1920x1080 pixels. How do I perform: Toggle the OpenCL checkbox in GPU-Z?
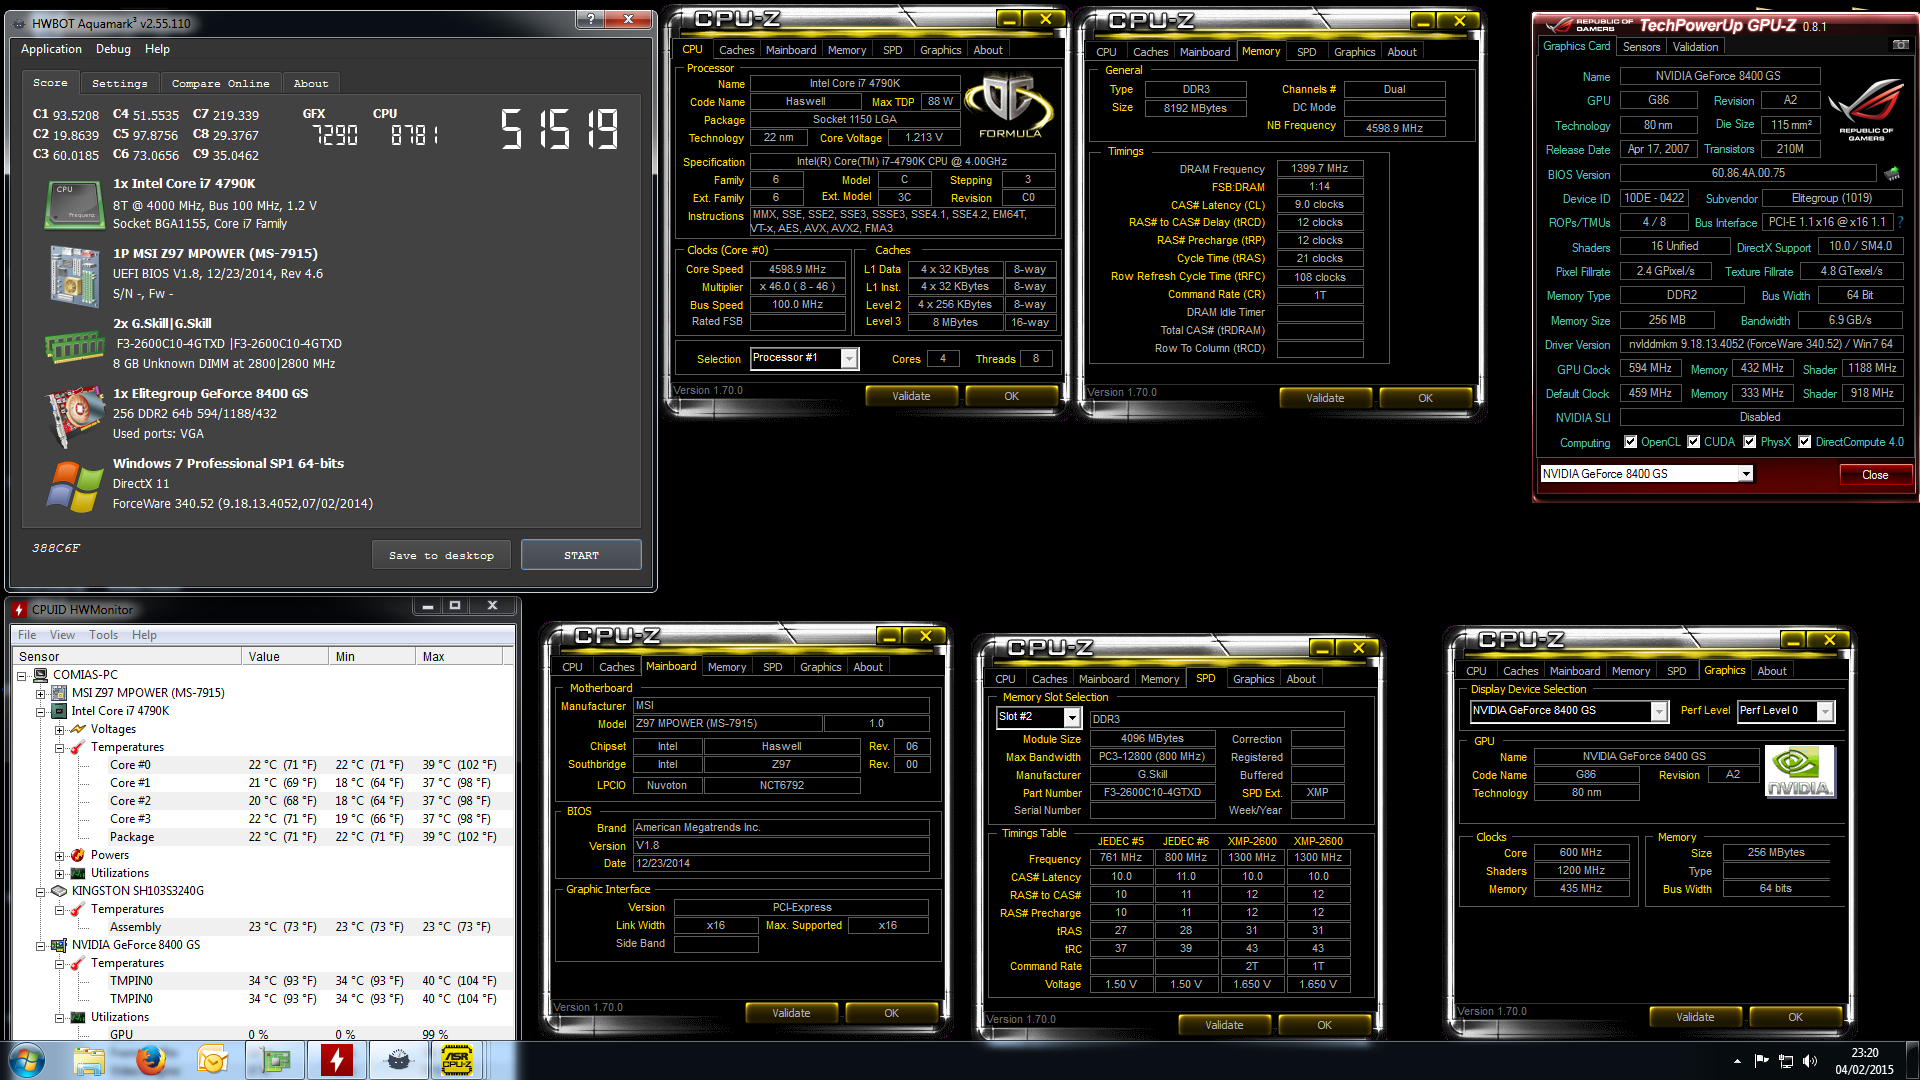coord(1630,442)
